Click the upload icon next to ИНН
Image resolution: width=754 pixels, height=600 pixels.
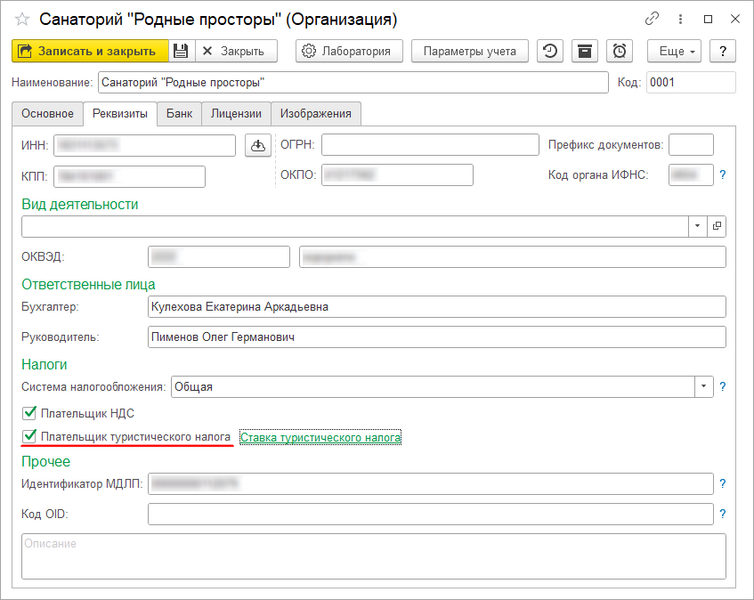tap(257, 146)
